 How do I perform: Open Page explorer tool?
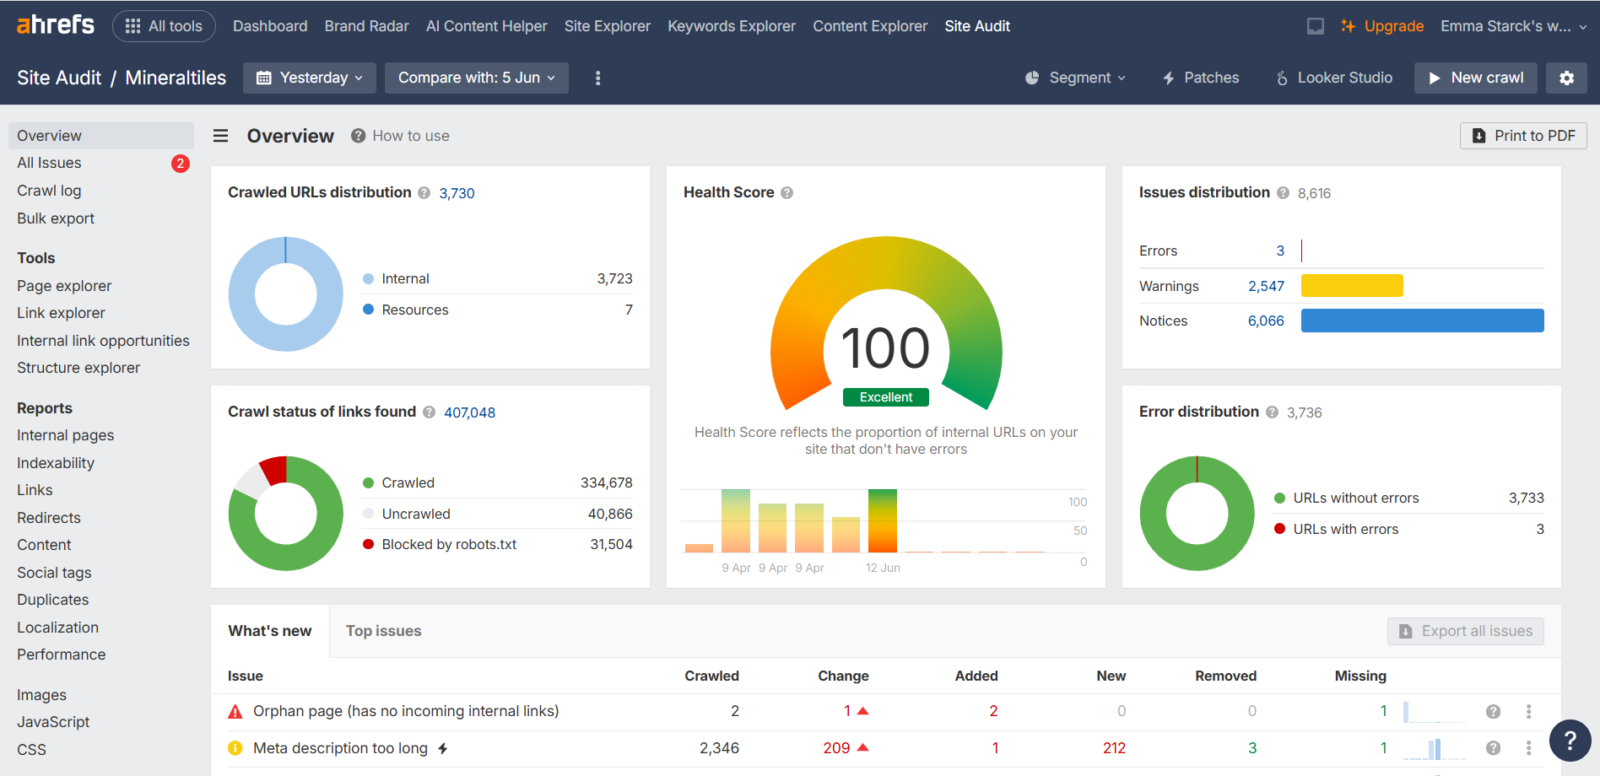pyautogui.click(x=64, y=286)
